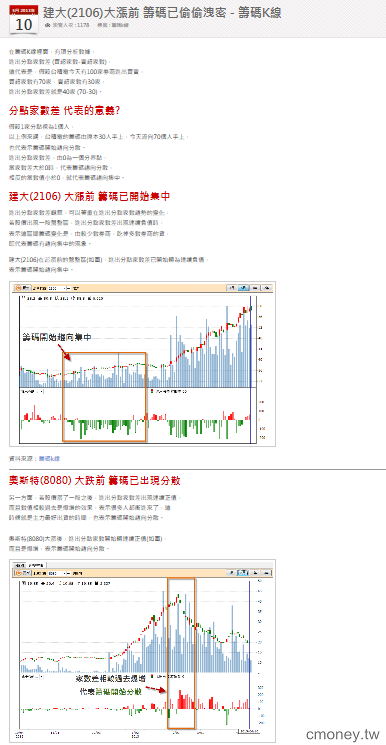Image resolution: width=386 pixels, height=745 pixels.
Task: Switch to the first tab above 奧斯特 chart
Action: click(x=19, y=565)
